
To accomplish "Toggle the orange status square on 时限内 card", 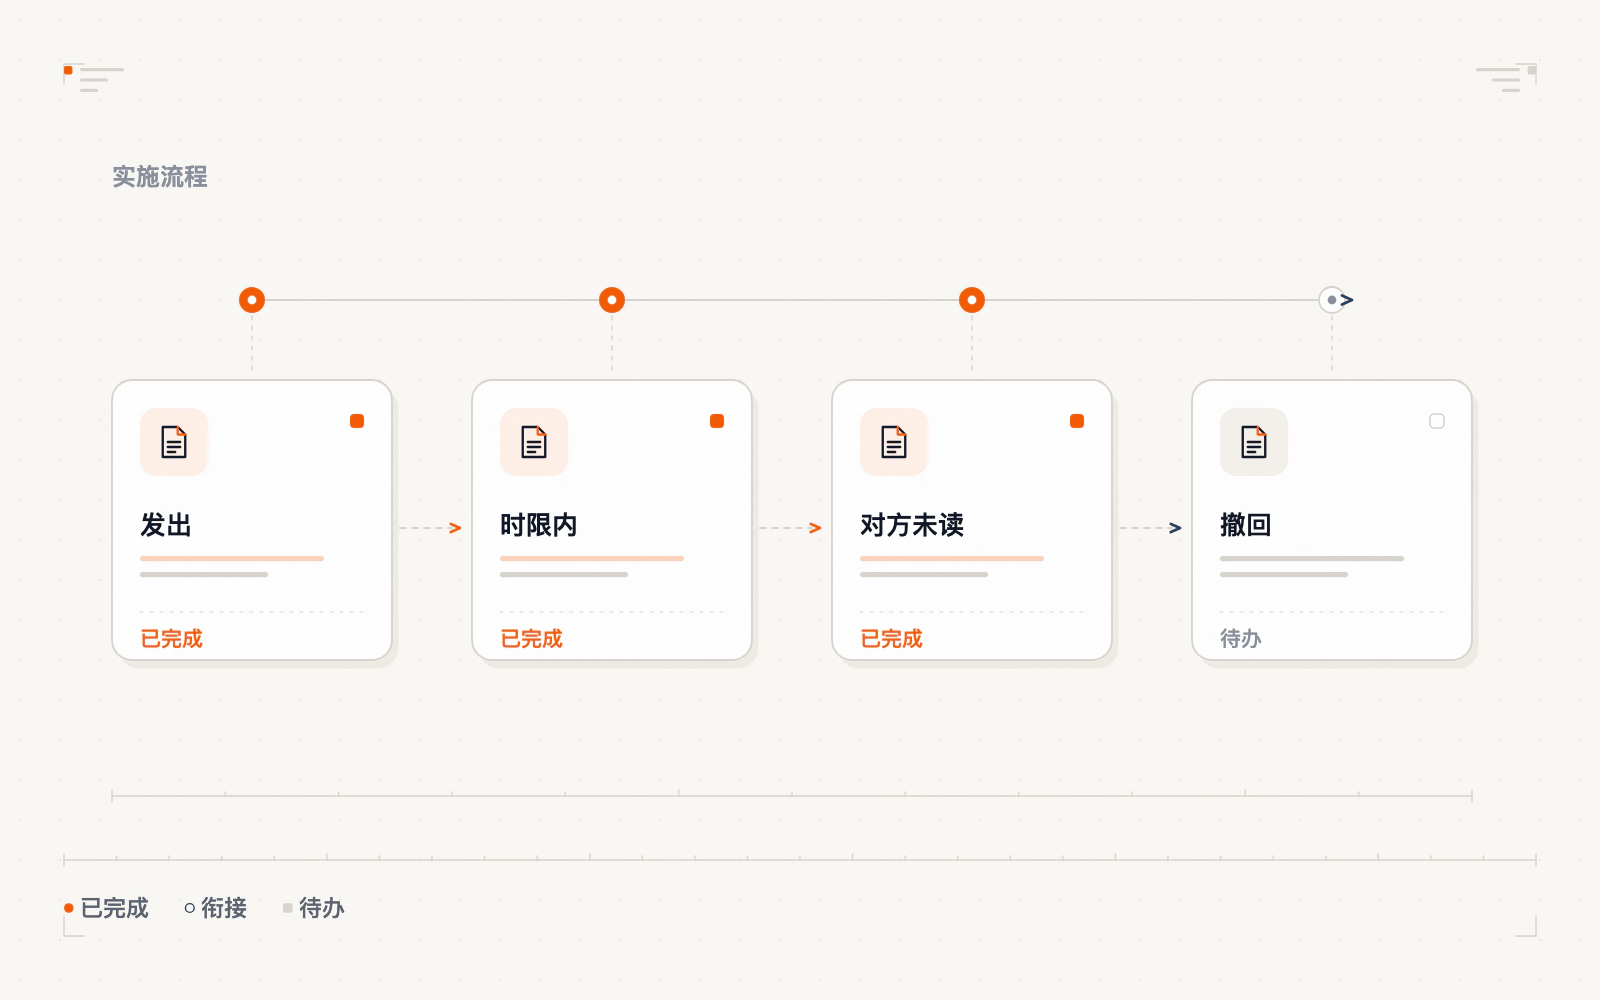I will [717, 421].
